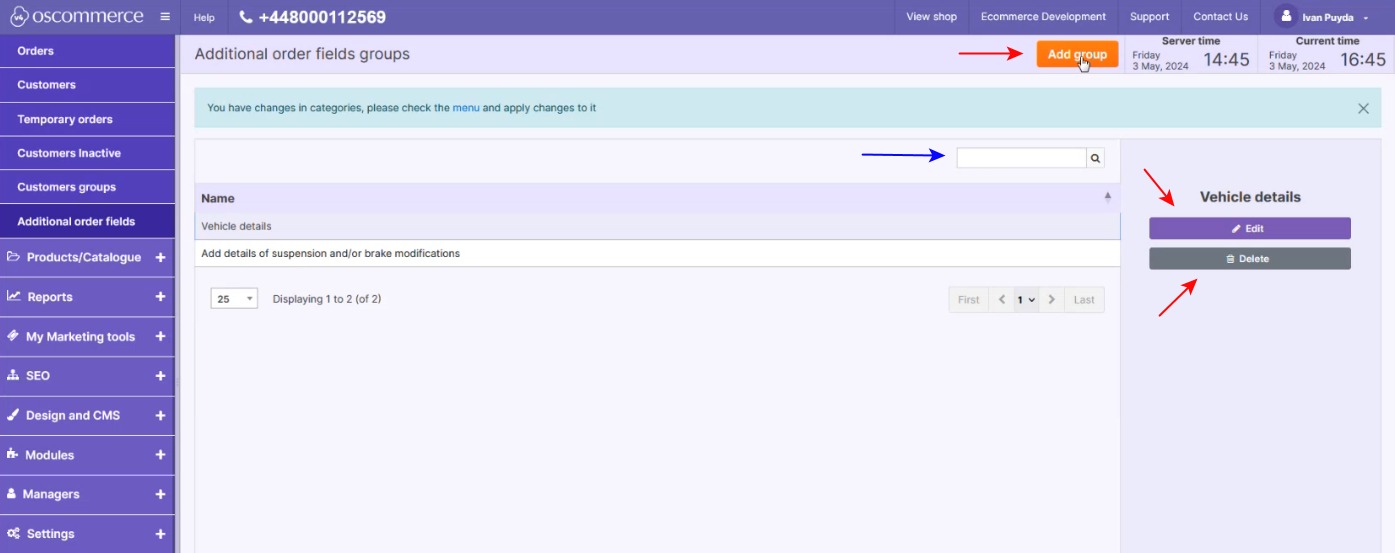
Task: Dismiss the notification with the X icon
Action: pyautogui.click(x=1363, y=108)
